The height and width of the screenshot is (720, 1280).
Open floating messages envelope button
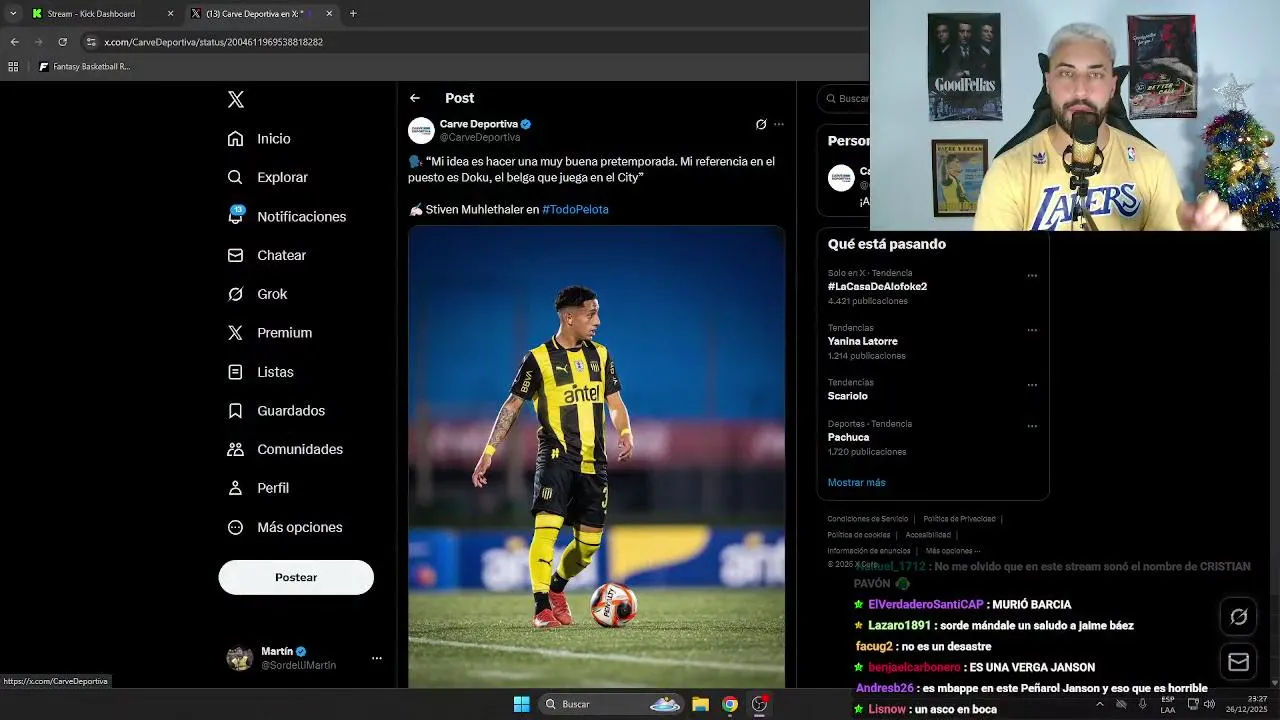point(1238,662)
